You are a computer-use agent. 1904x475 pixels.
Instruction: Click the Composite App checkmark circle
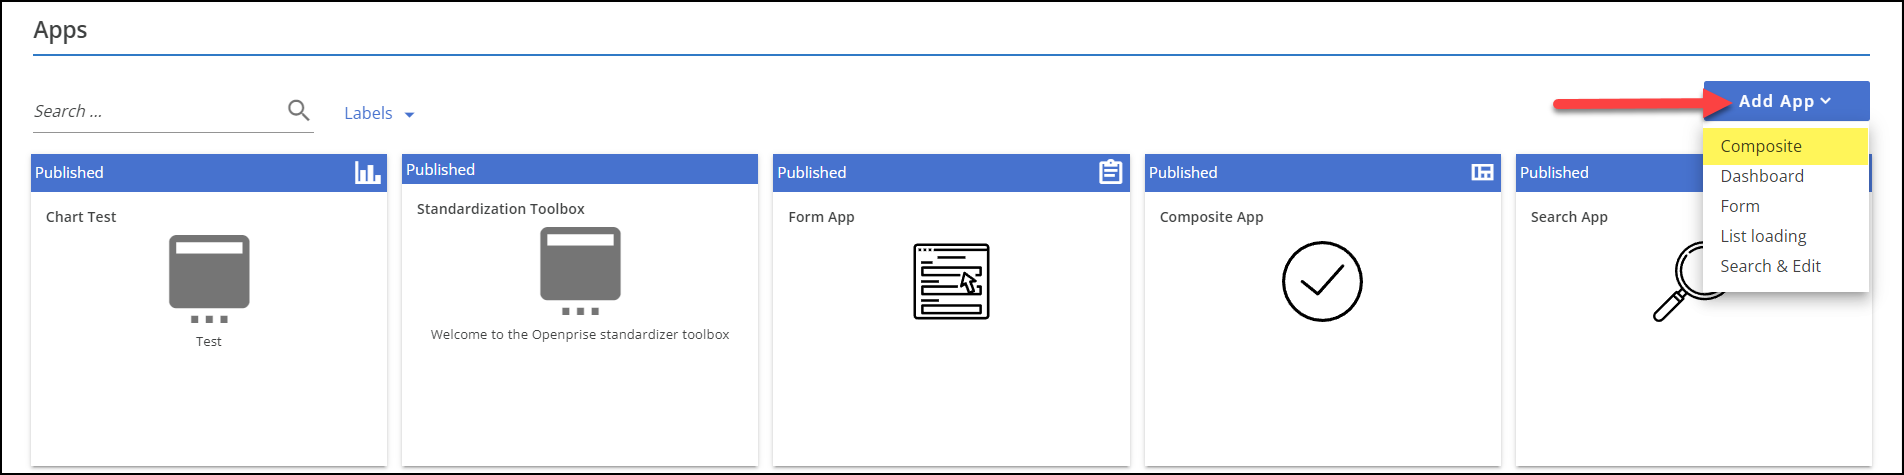[1322, 281]
